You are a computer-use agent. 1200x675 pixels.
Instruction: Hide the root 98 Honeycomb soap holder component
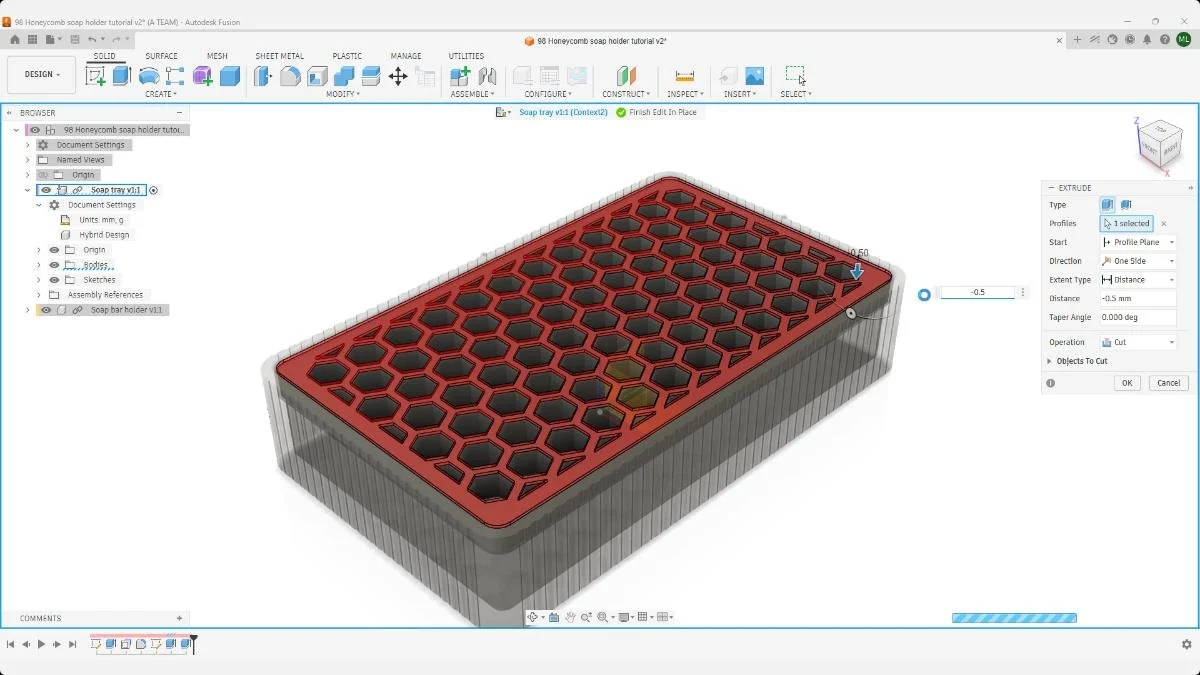click(35, 130)
